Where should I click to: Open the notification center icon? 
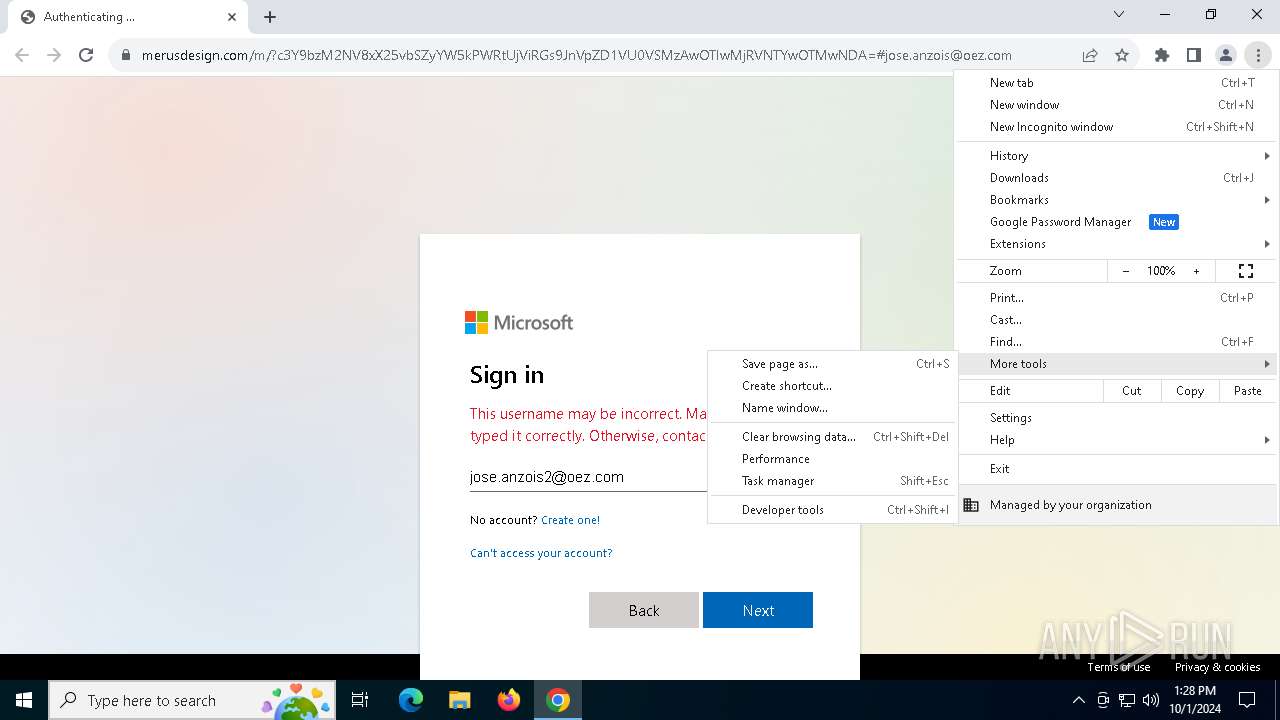tap(1248, 700)
